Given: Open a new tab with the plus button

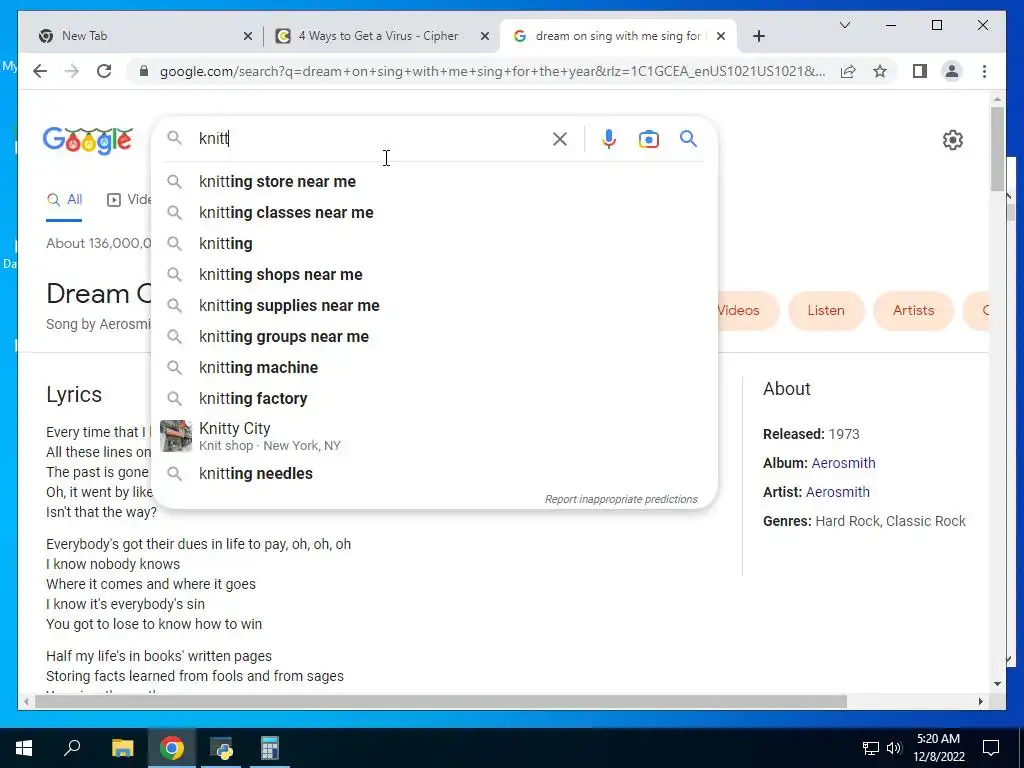Looking at the screenshot, I should click(758, 36).
